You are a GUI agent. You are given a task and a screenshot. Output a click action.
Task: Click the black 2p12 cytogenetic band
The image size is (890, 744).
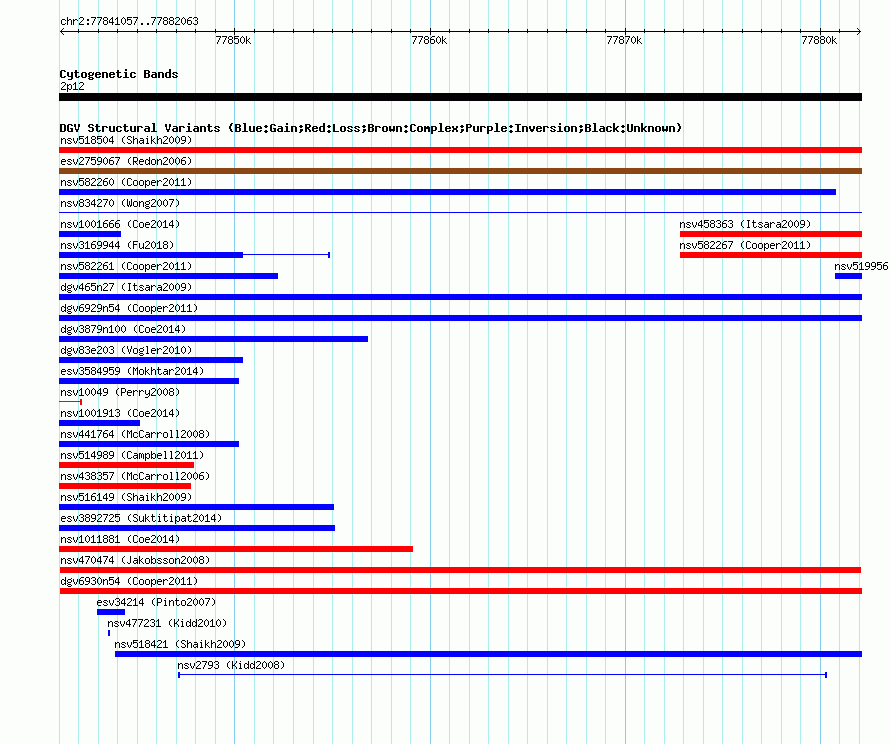(x=460, y=97)
